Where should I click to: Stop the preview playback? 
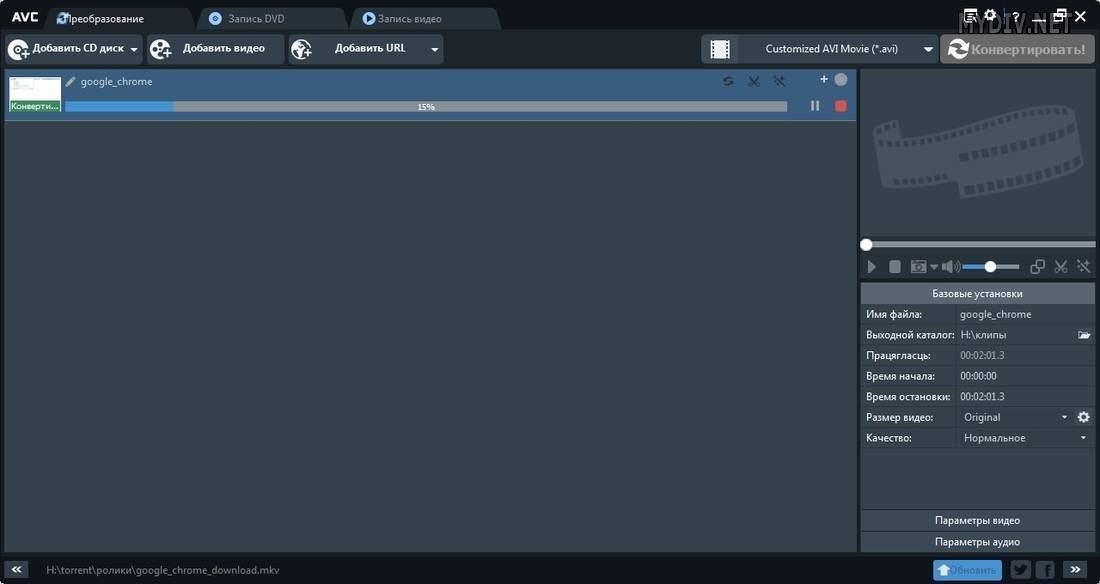coord(894,267)
